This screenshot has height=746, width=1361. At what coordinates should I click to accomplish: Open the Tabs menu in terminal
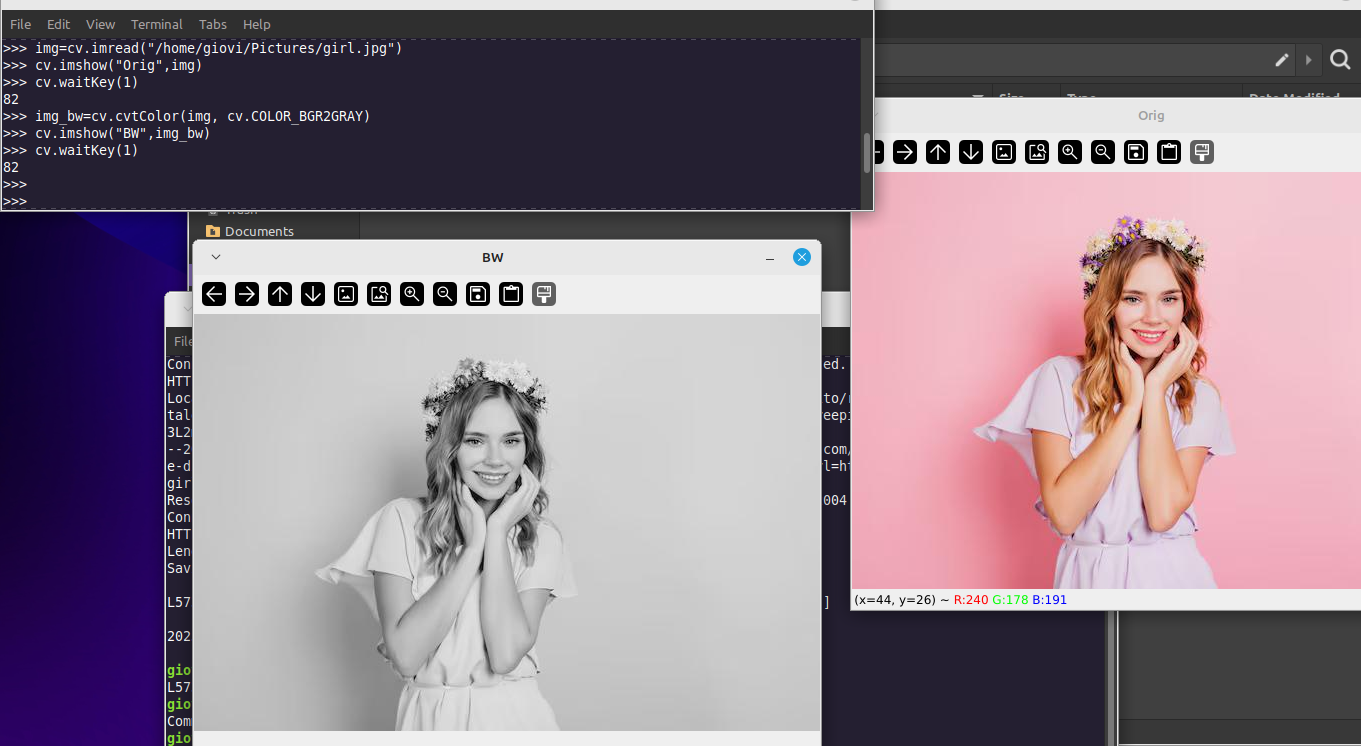(212, 24)
